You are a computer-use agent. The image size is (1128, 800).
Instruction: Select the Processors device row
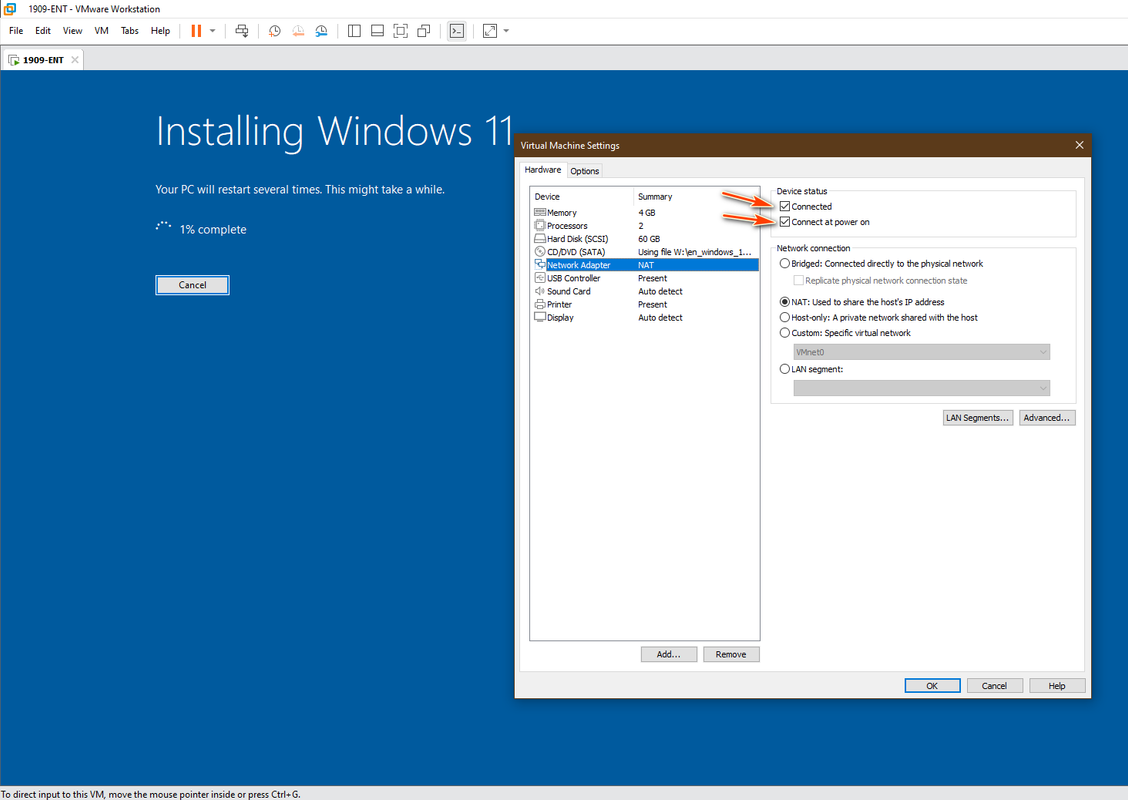click(645, 226)
